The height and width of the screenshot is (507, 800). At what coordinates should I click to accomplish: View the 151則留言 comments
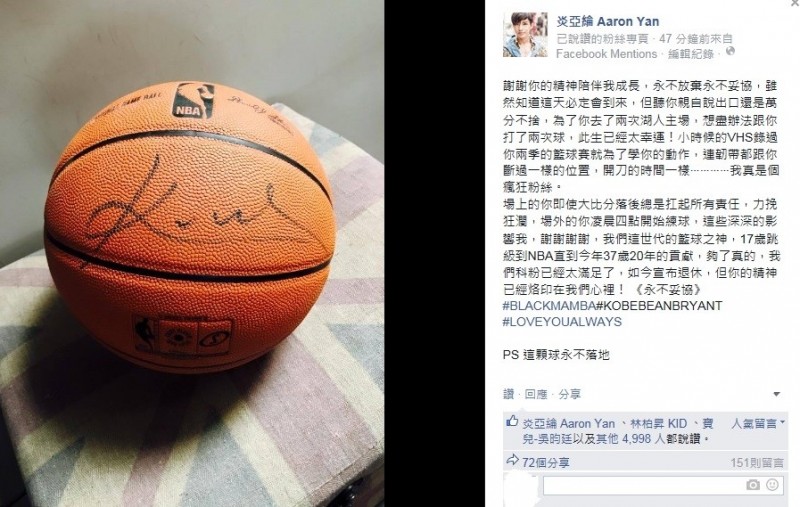point(757,463)
